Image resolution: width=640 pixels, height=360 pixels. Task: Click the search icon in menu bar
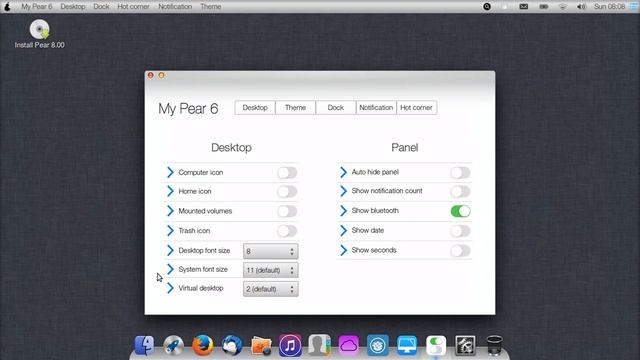487,7
